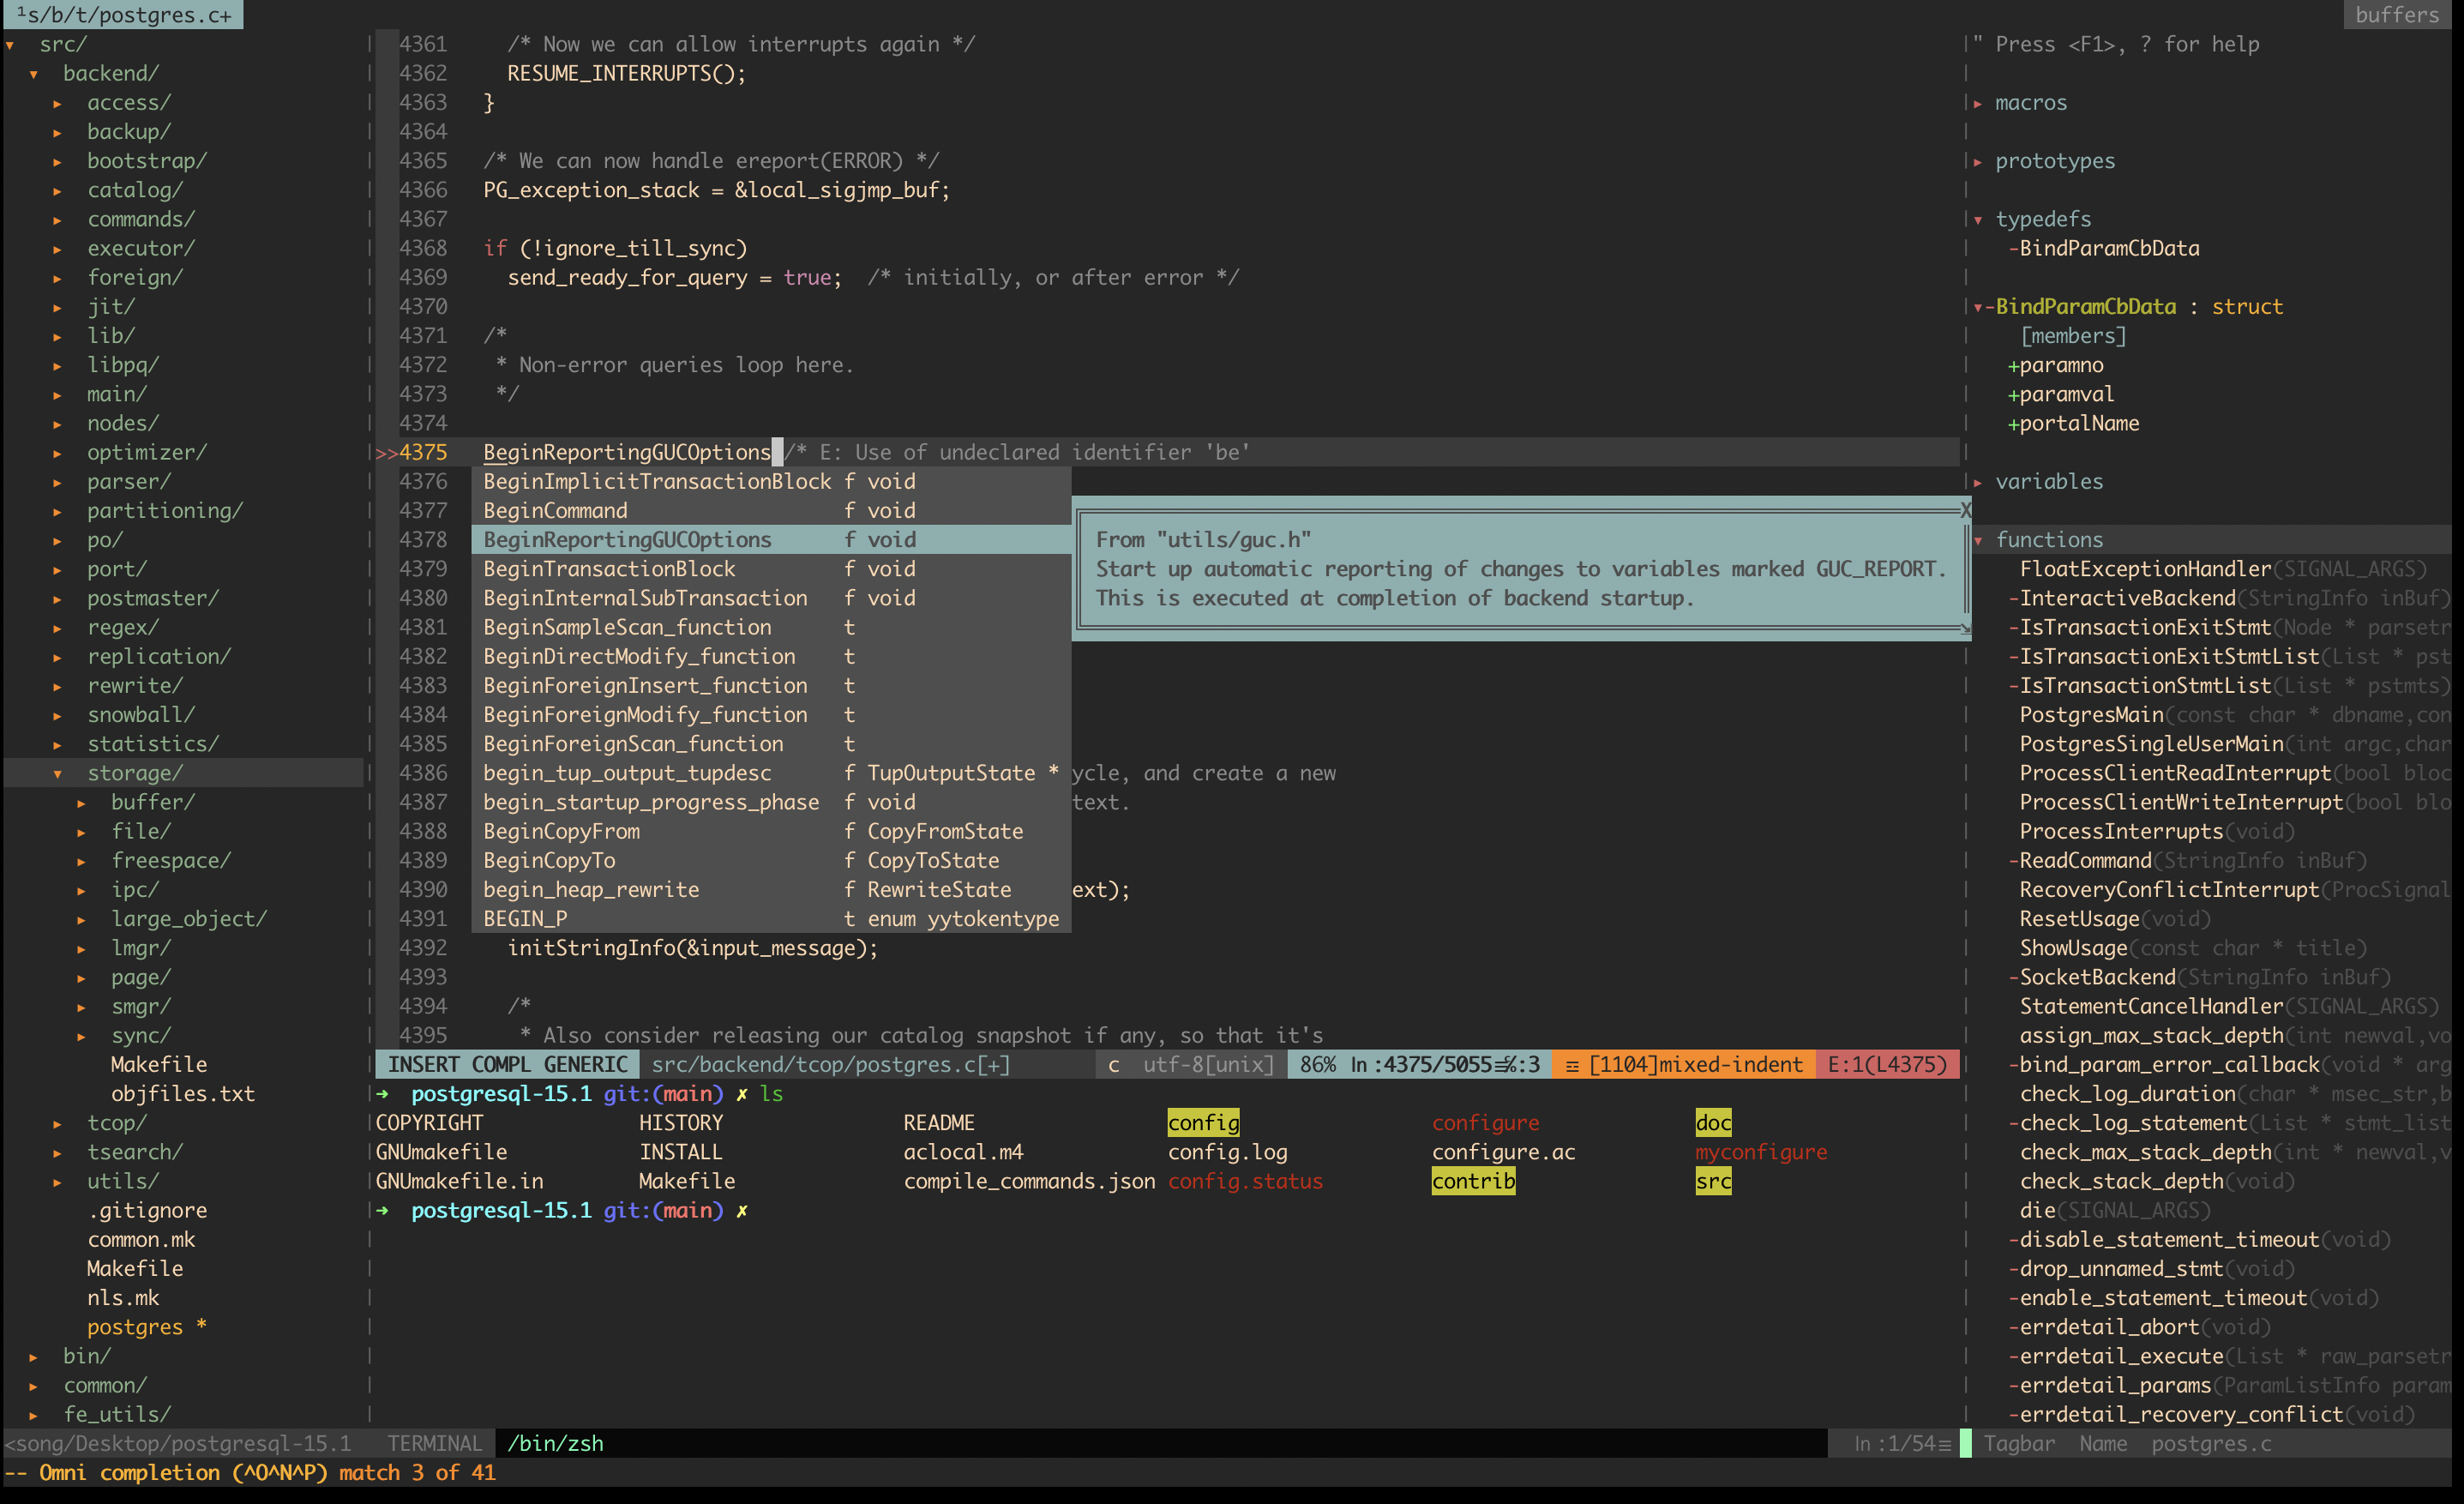Image resolution: width=2464 pixels, height=1504 pixels.
Task: Jump to PostgresMain in the Tagbar list
Action: tap(2091, 715)
